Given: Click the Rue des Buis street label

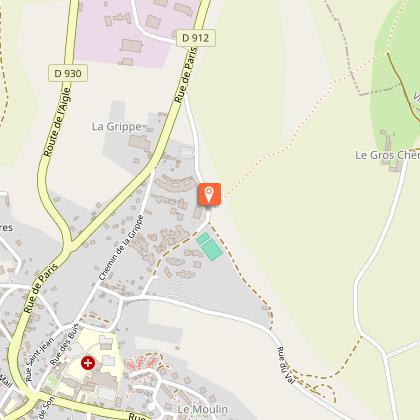Looking at the screenshot, I should (64, 344).
